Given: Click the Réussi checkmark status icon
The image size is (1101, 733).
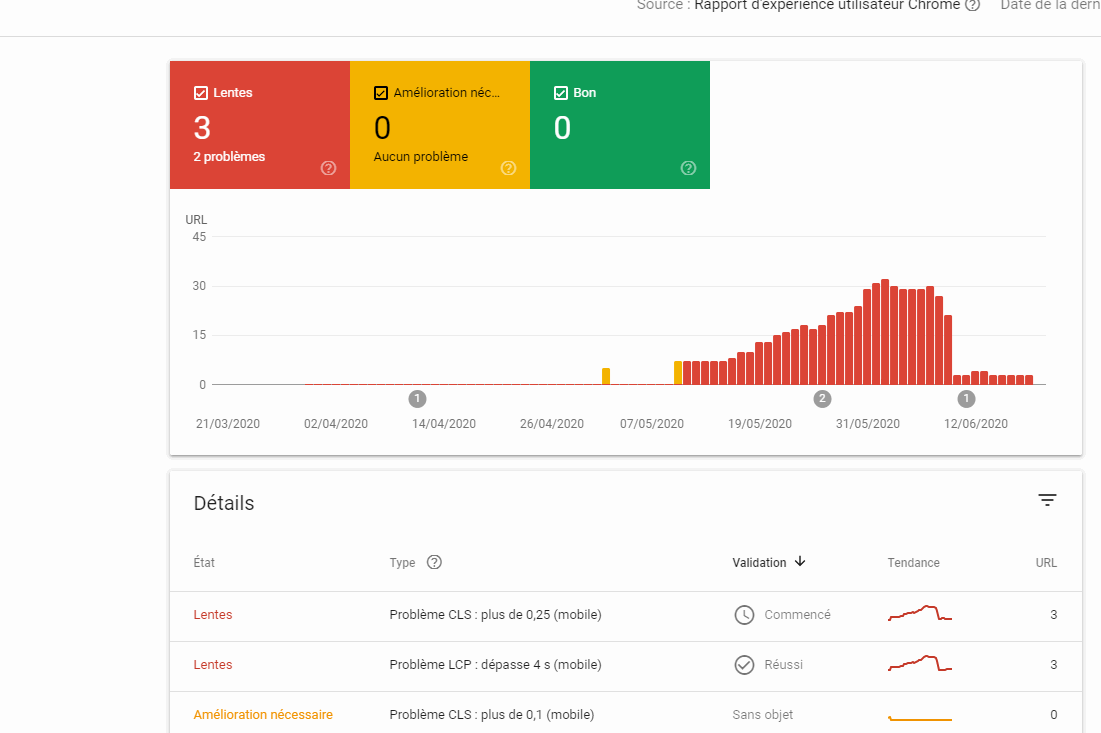Looking at the screenshot, I should 744,664.
